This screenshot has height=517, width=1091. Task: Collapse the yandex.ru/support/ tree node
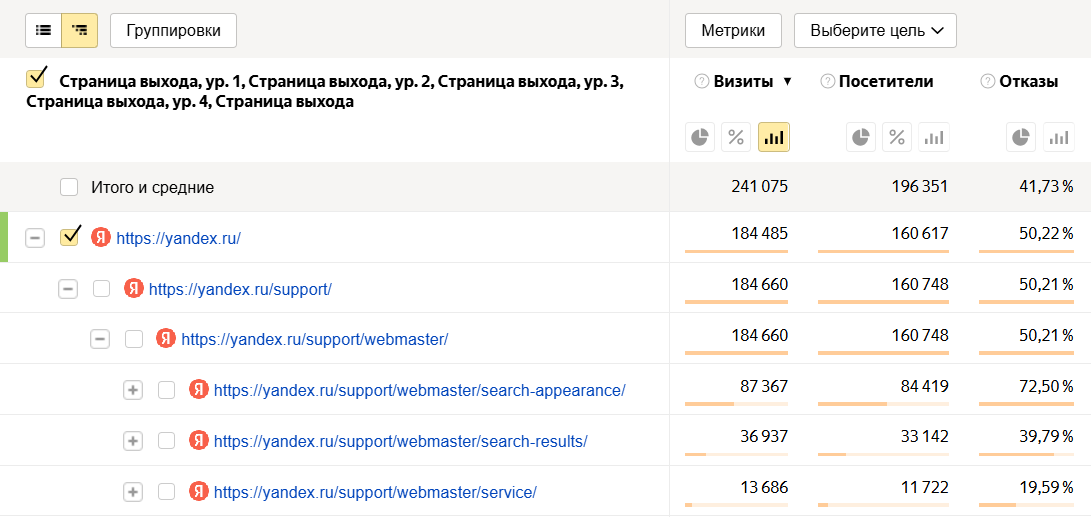click(x=67, y=289)
